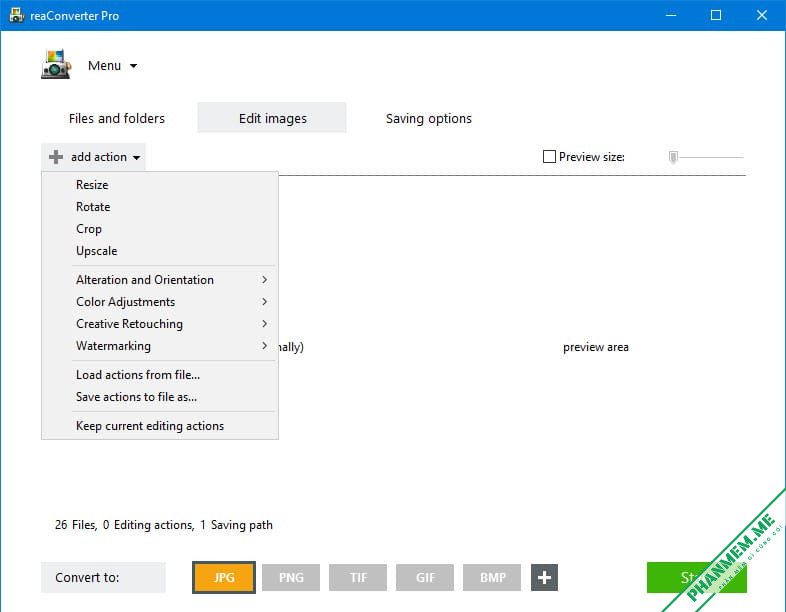Image resolution: width=786 pixels, height=612 pixels.
Task: Click the reaConverter camera logo icon
Action: click(56, 64)
